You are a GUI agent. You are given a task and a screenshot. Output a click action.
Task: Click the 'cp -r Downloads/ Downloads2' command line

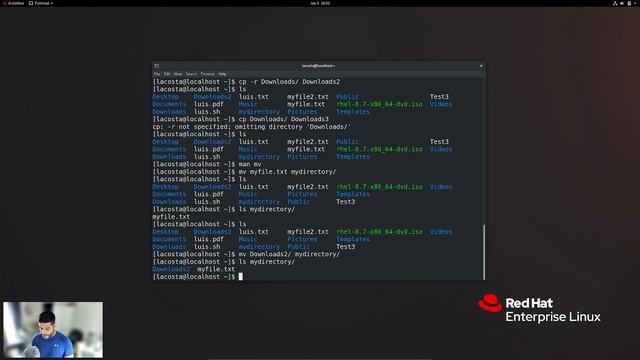coord(246,82)
